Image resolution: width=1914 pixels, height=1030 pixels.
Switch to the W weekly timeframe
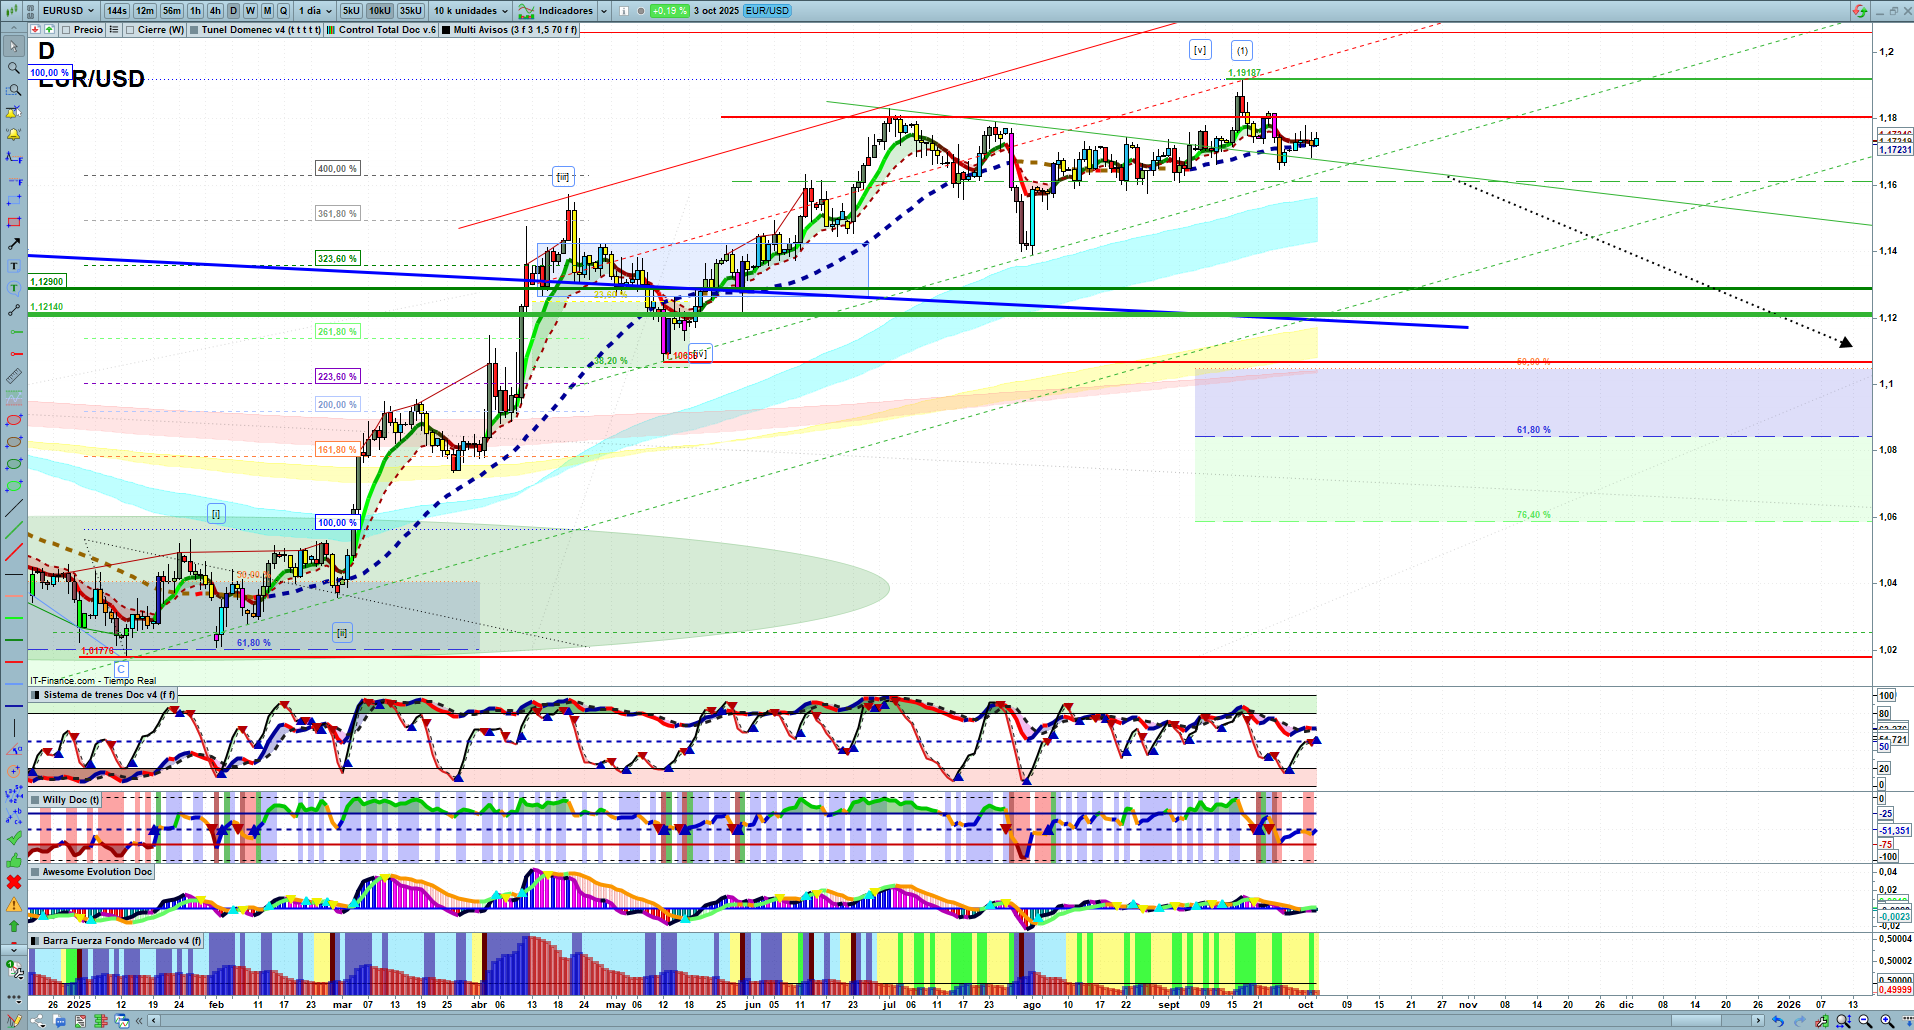coord(250,11)
